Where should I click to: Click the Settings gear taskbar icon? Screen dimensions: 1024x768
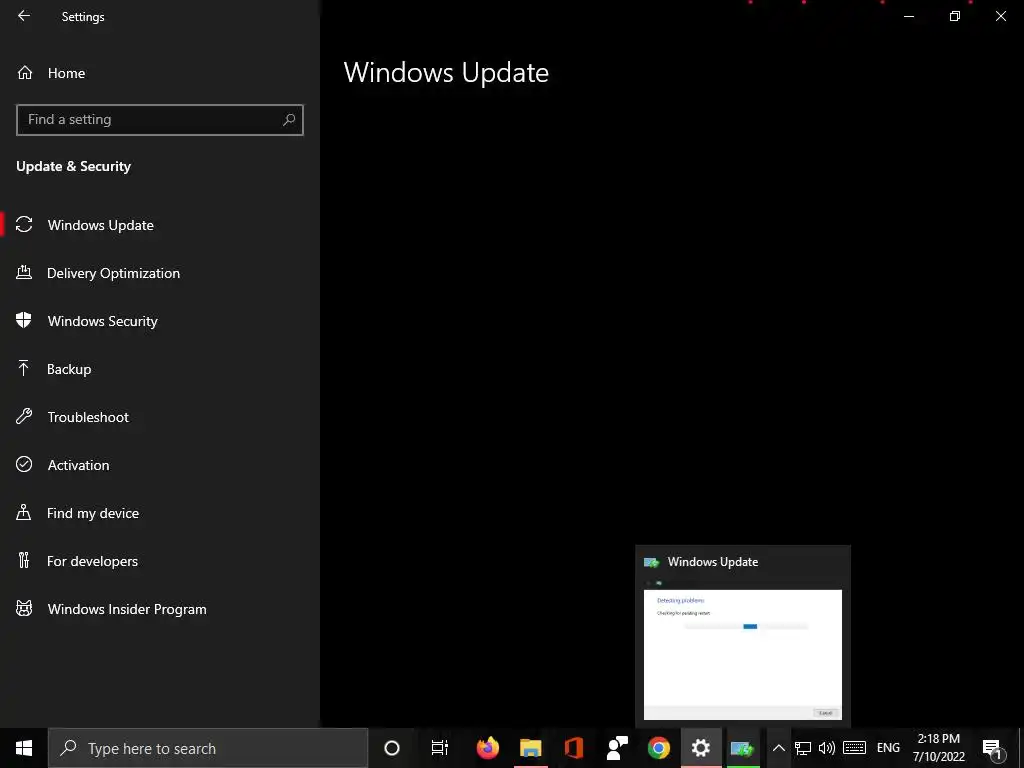701,748
